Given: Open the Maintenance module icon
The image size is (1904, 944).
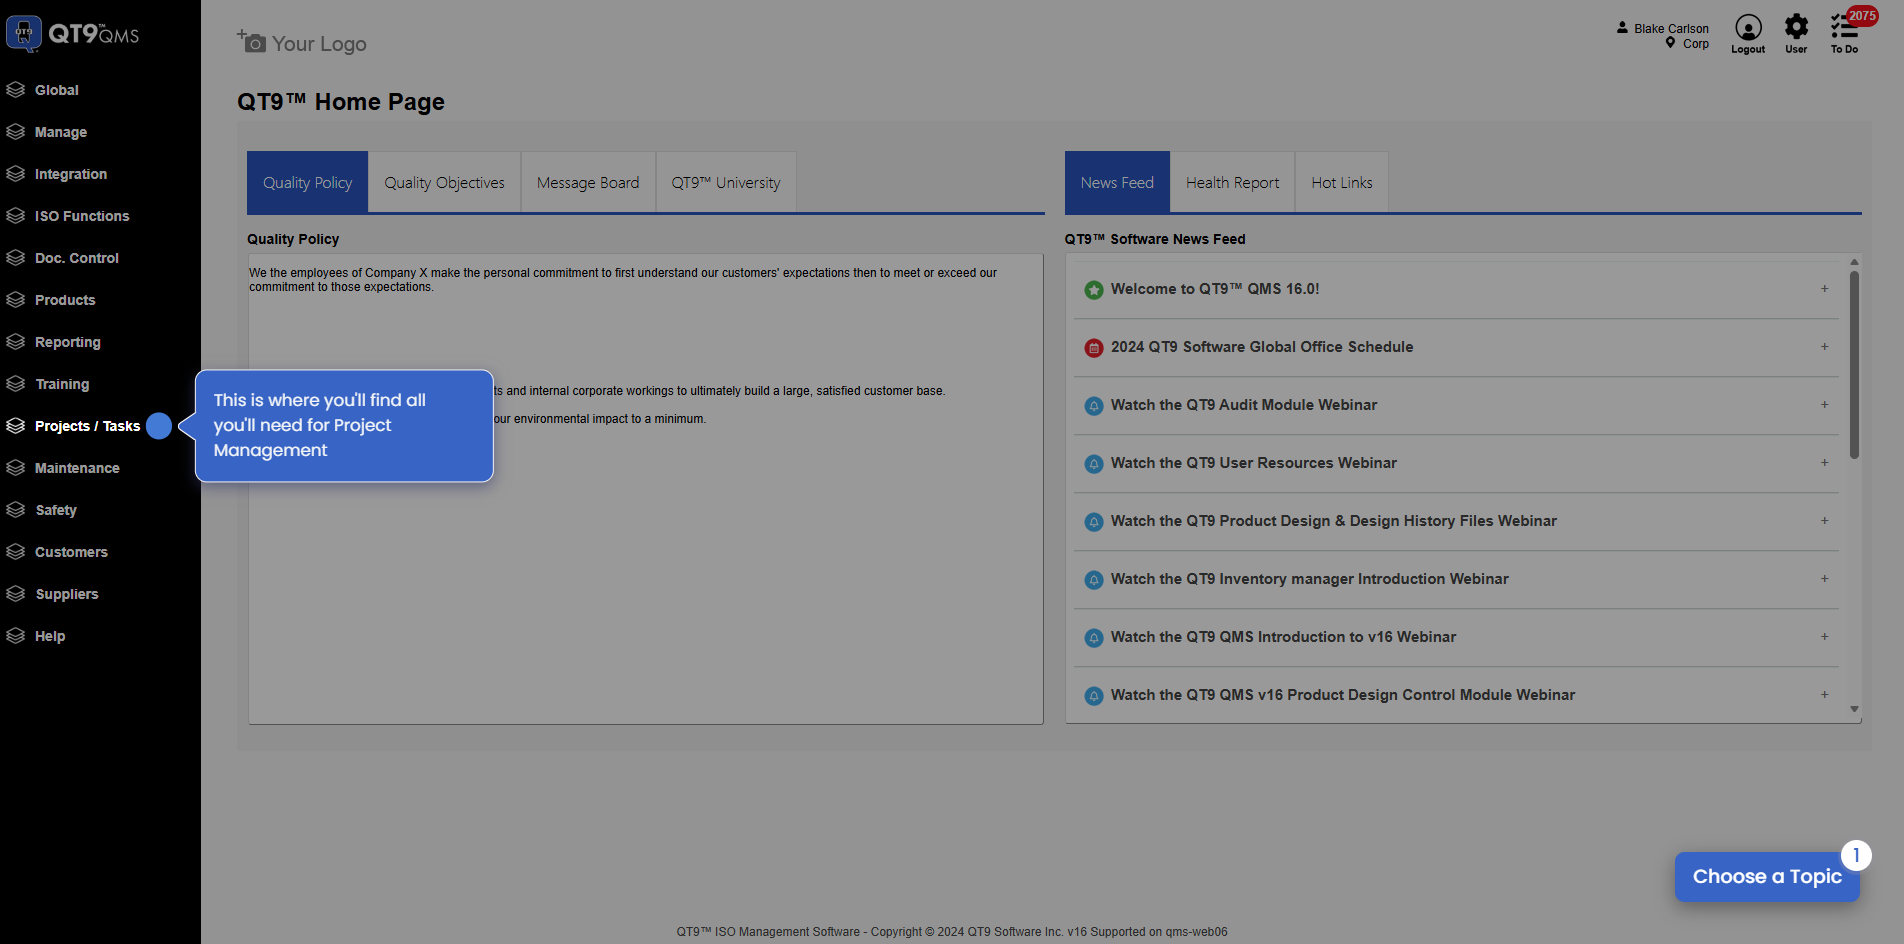Looking at the screenshot, I should pos(16,467).
